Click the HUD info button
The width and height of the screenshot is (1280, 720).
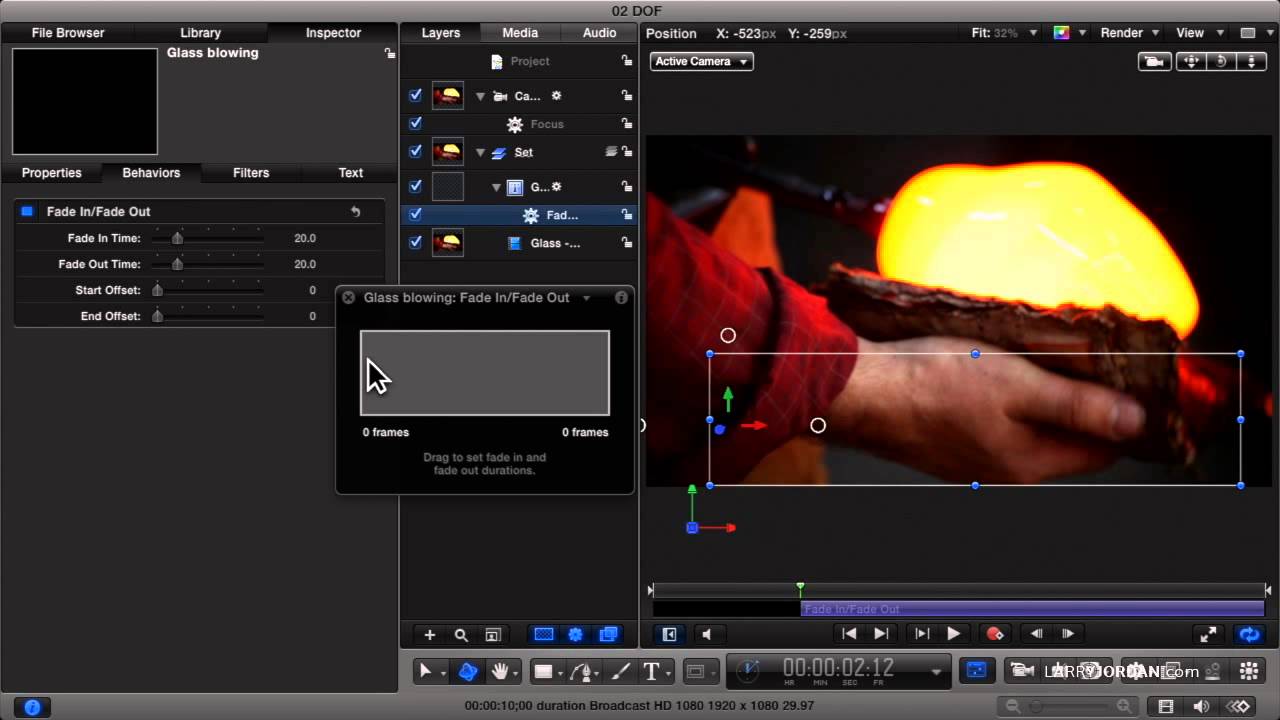[x=621, y=297]
